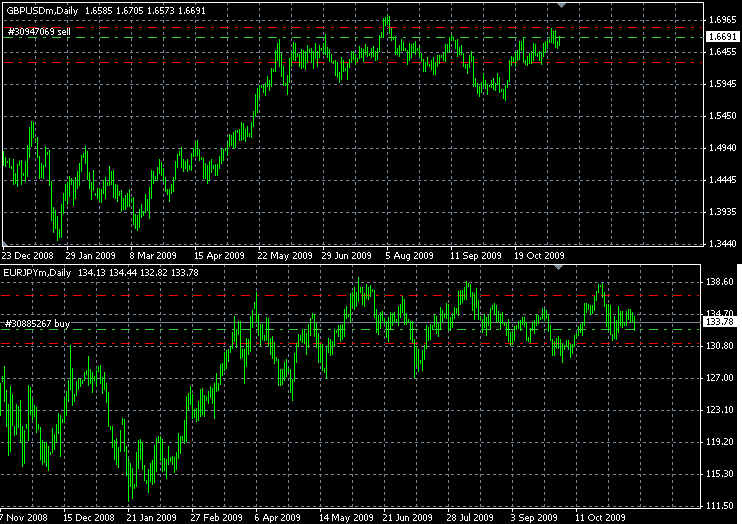Click the 11 Oct 2009 date label

tap(600, 517)
